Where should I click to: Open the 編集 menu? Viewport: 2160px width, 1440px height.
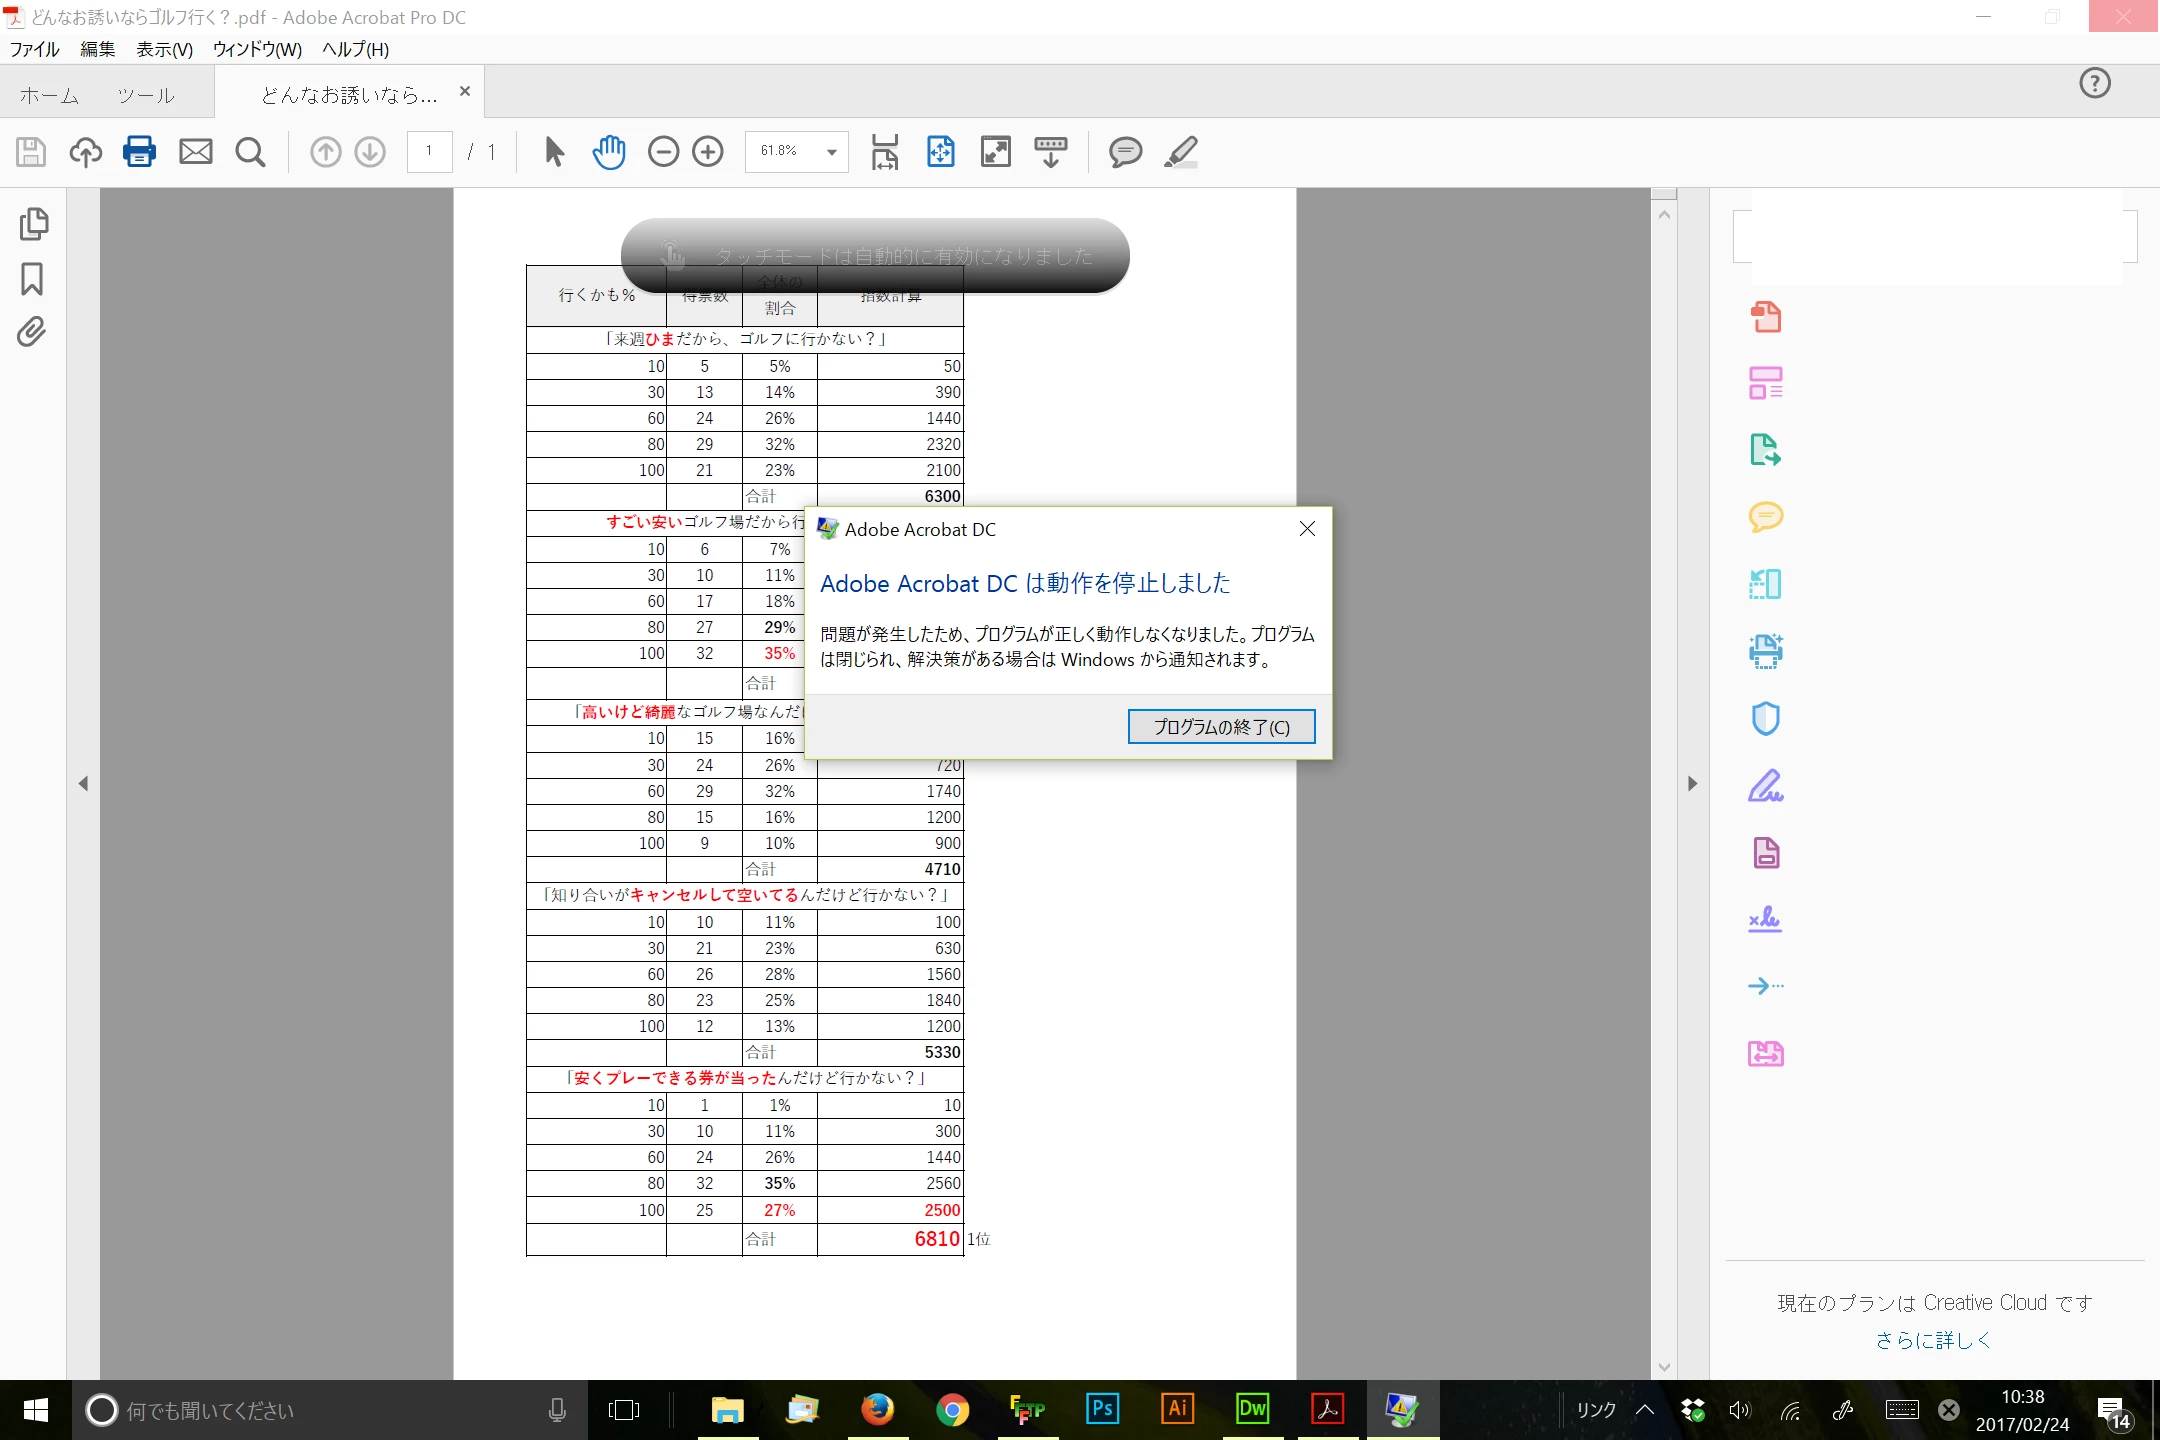coord(97,49)
